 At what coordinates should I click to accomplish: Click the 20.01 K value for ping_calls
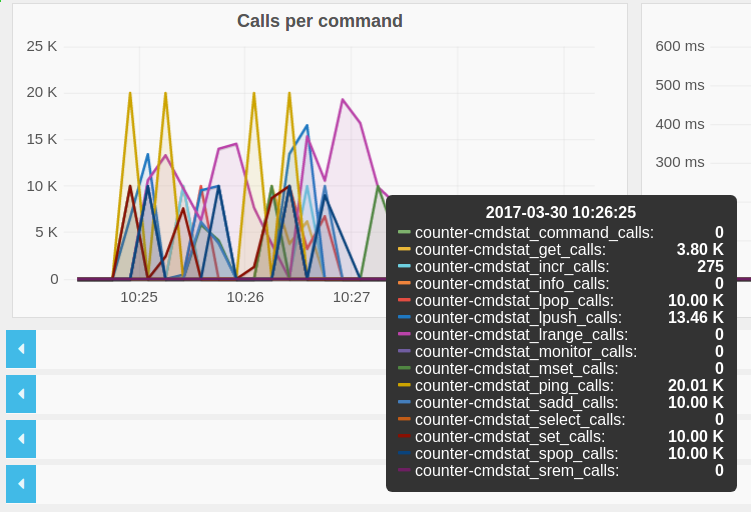(696, 386)
